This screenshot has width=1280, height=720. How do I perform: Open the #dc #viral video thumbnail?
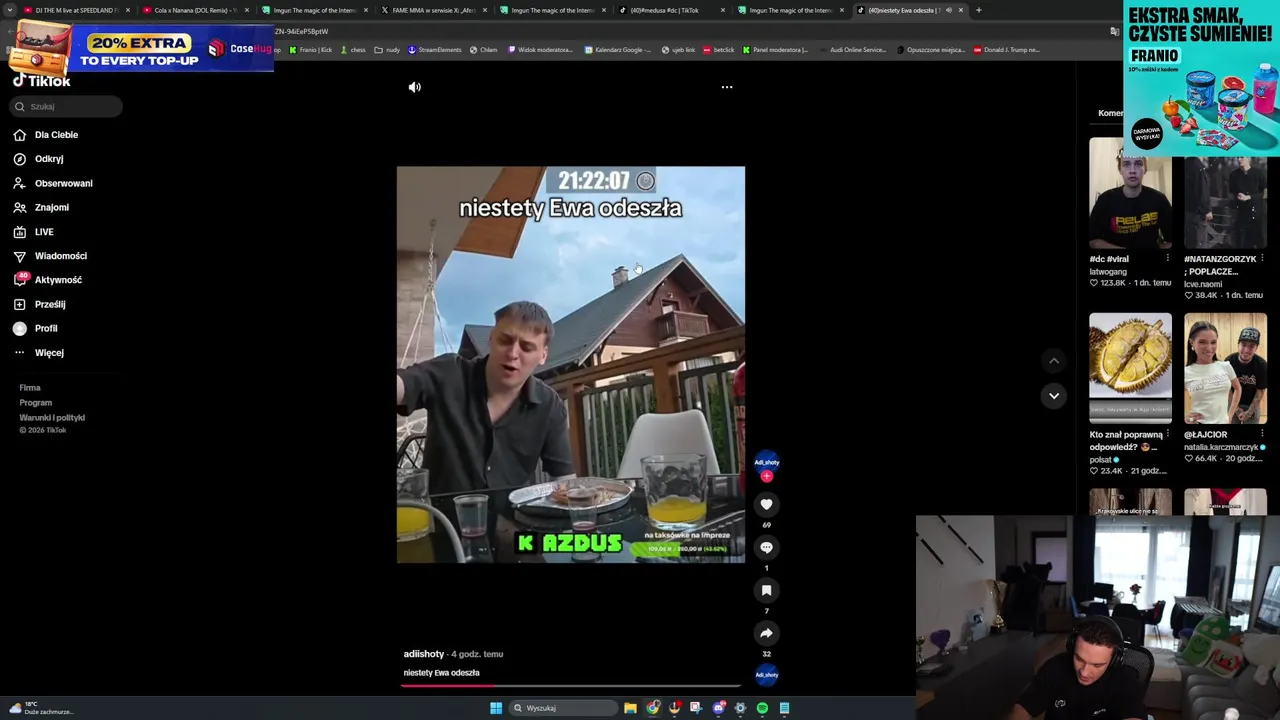pyautogui.click(x=1130, y=193)
